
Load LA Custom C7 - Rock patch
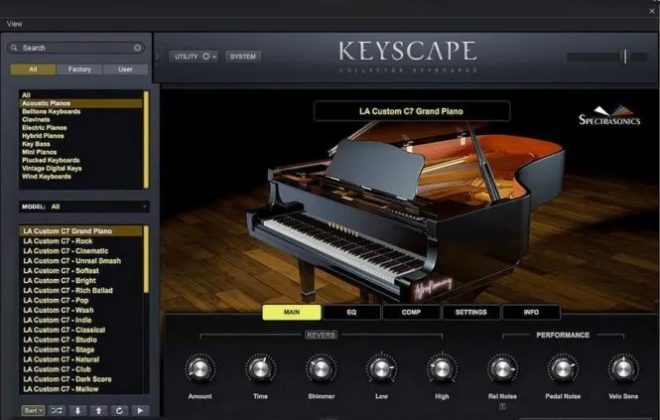[x=81, y=241]
